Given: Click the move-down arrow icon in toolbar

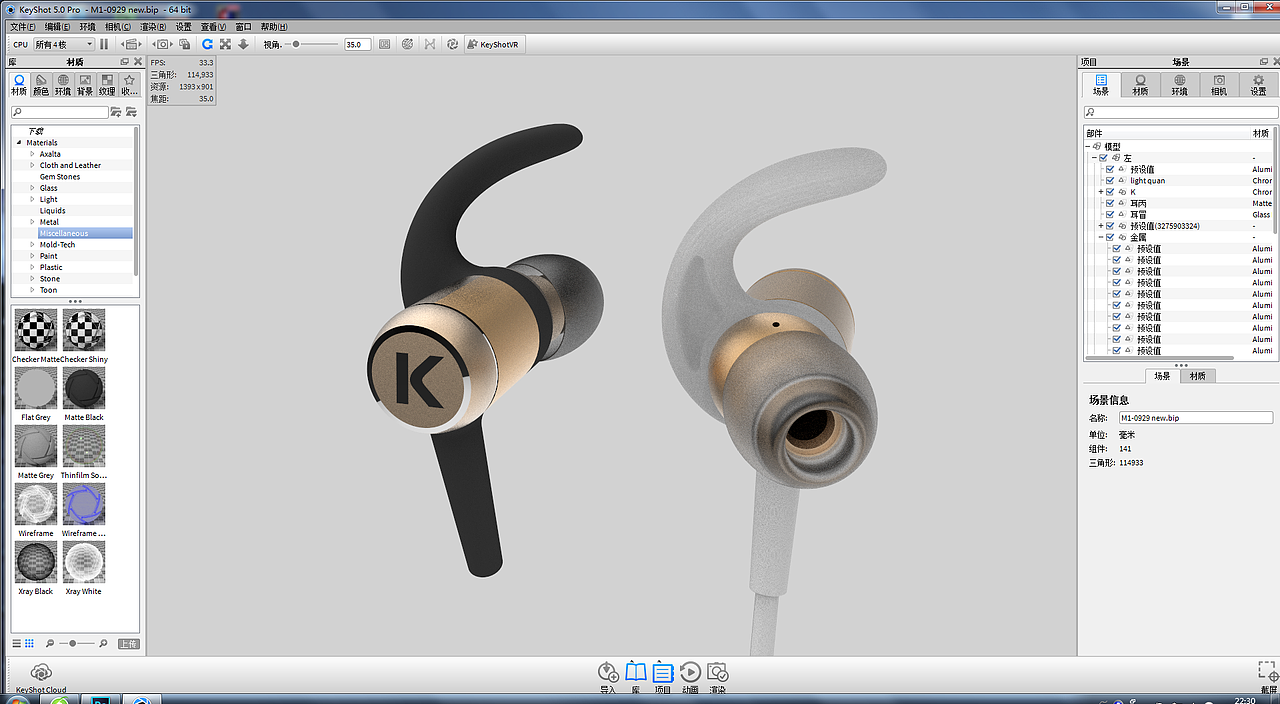Looking at the screenshot, I should point(242,44).
